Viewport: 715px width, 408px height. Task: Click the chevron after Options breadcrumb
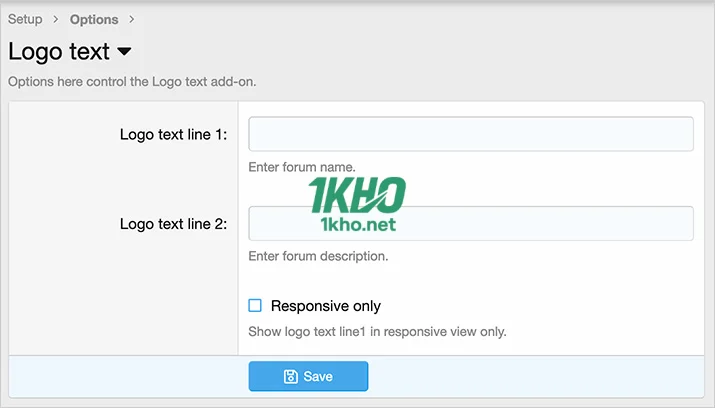[x=132, y=20]
